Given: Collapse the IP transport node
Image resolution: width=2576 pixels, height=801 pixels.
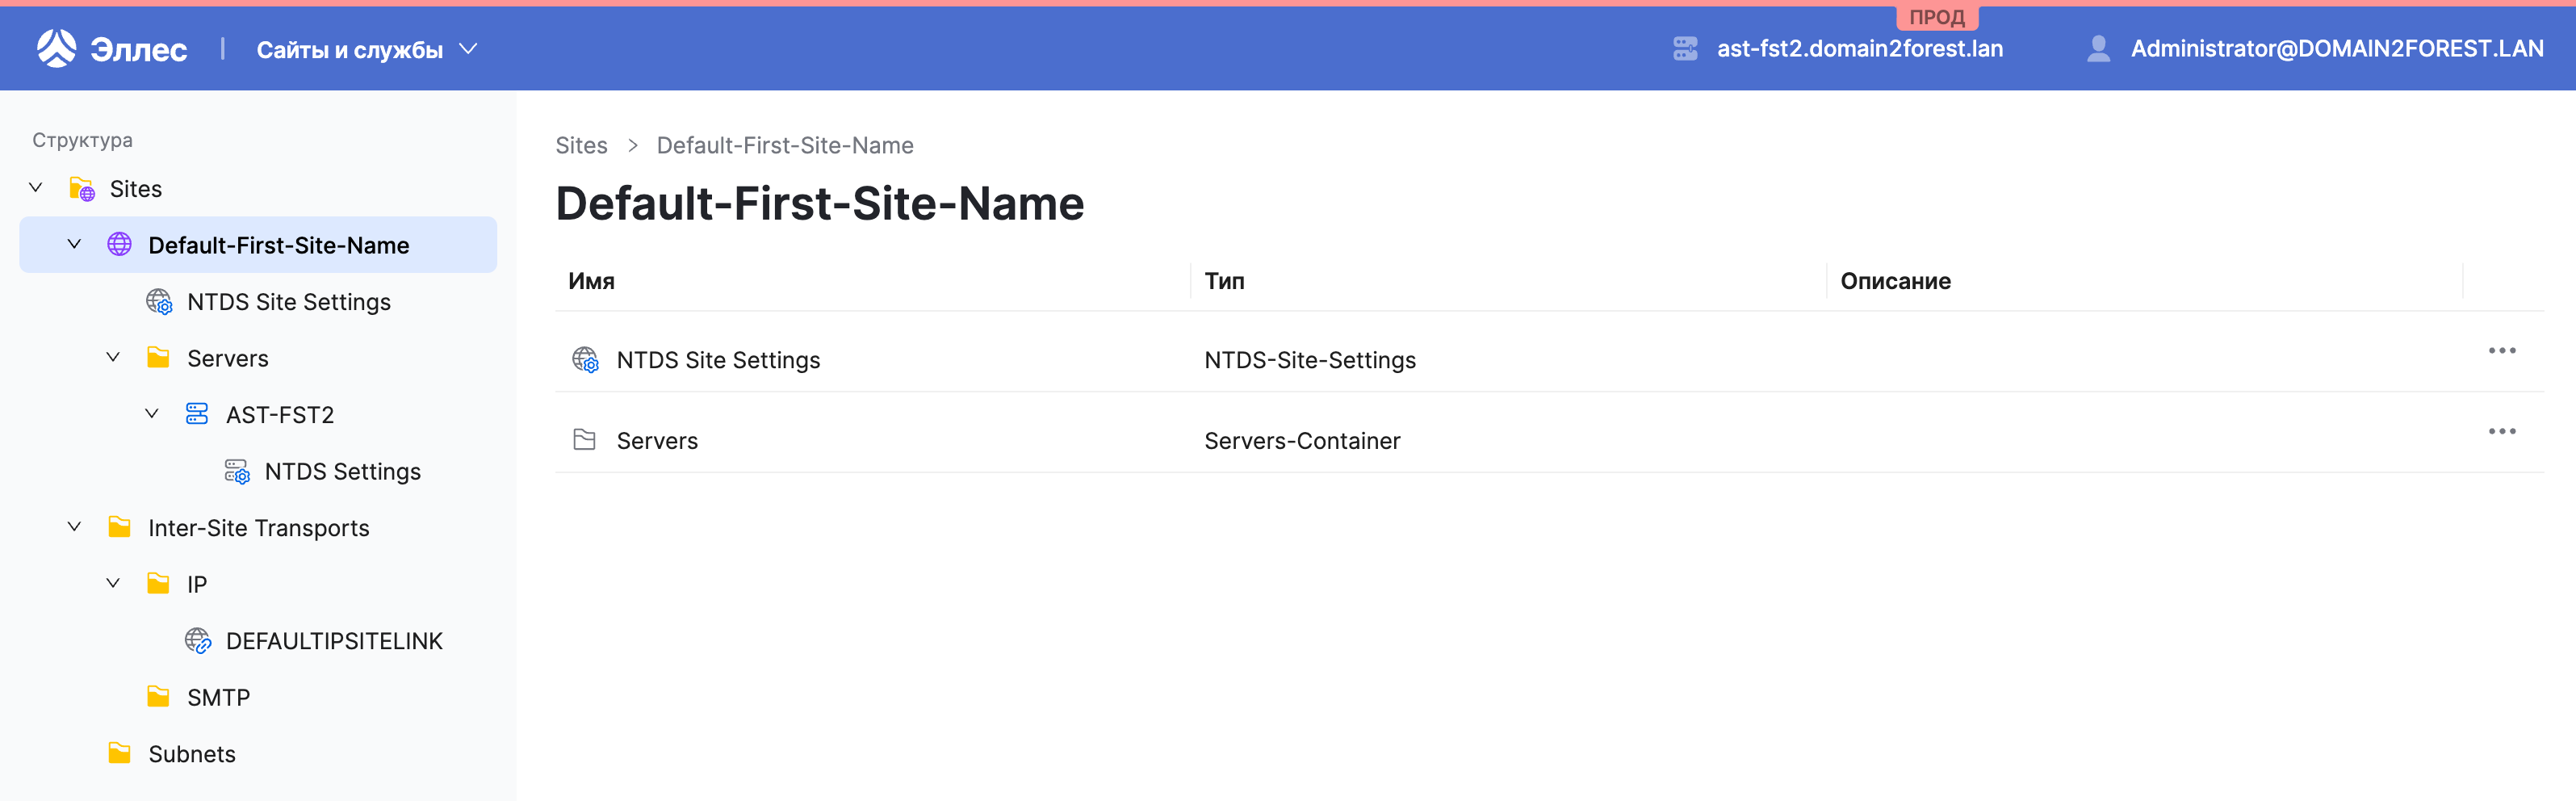Looking at the screenshot, I should pyautogui.click(x=113, y=583).
